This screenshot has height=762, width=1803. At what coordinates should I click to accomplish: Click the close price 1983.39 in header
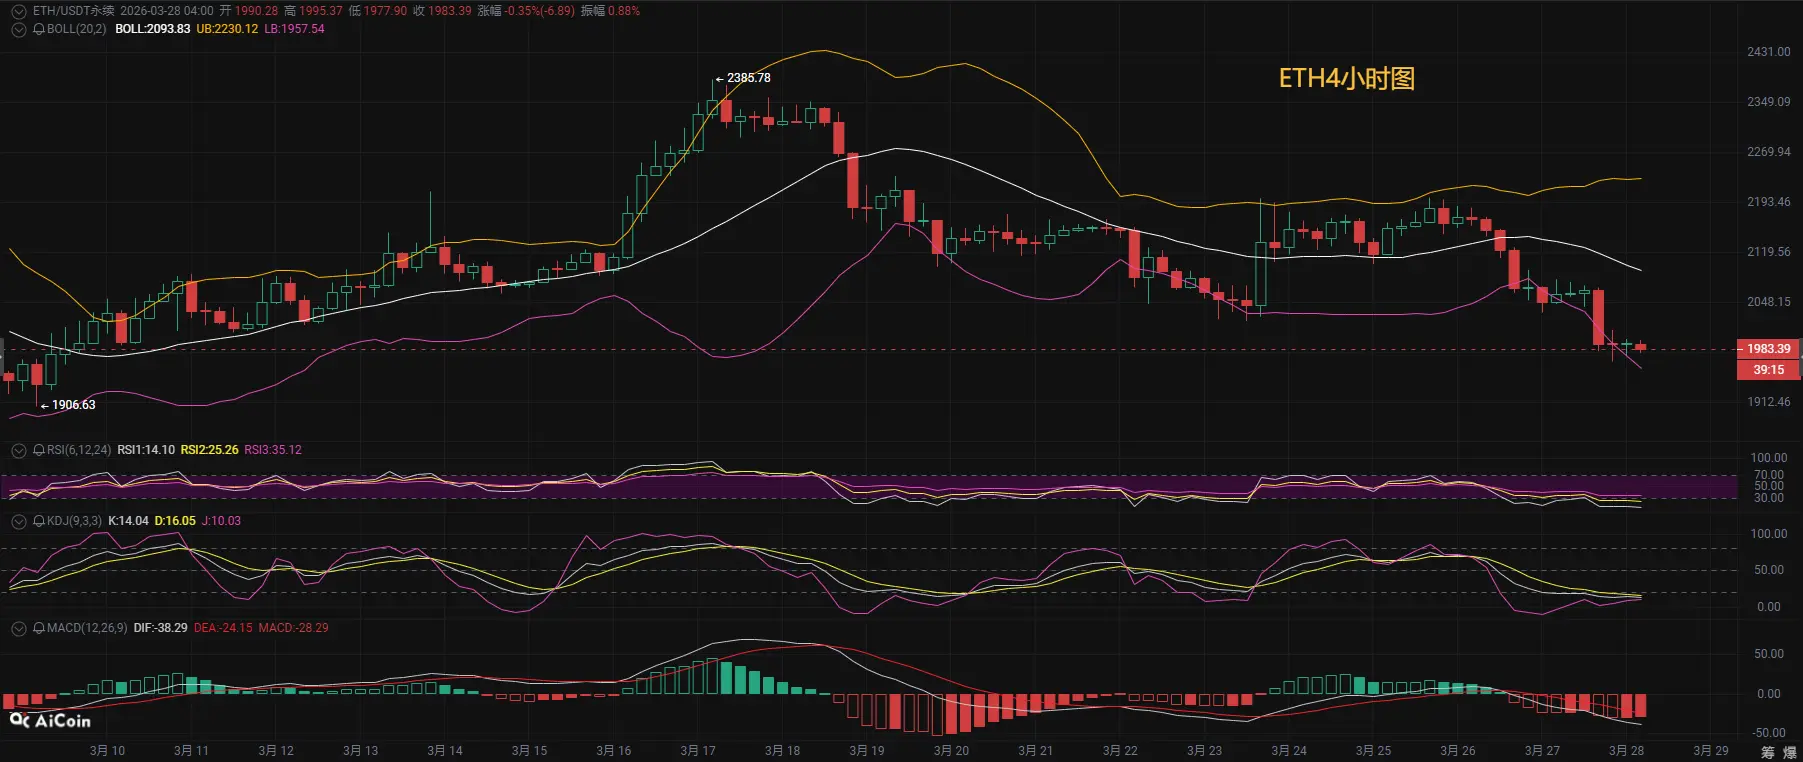tap(449, 11)
